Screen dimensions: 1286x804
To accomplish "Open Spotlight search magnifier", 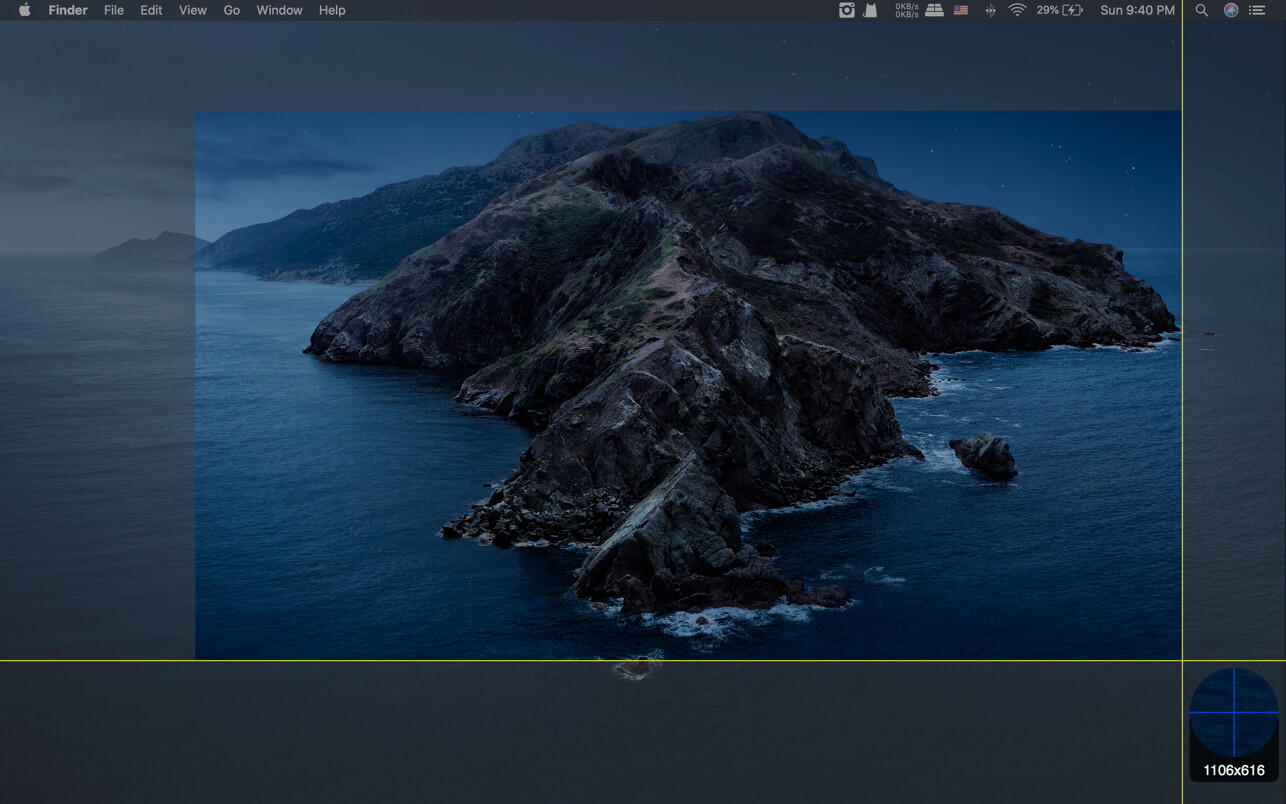I will tap(1202, 10).
